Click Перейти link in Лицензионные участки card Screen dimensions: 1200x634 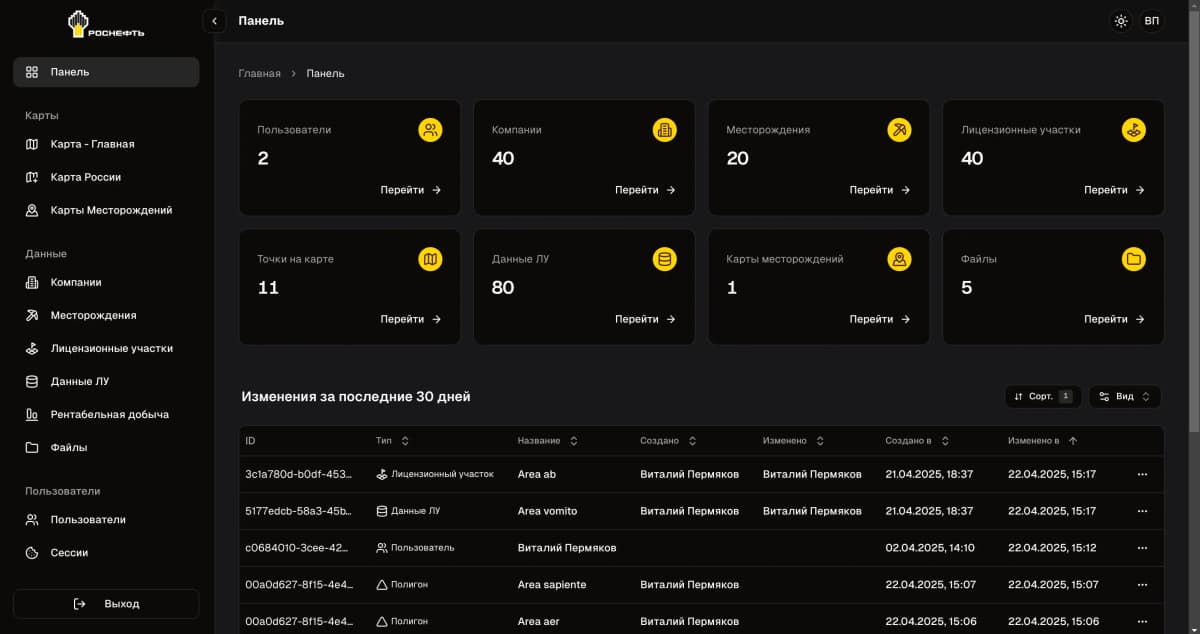tap(1113, 190)
